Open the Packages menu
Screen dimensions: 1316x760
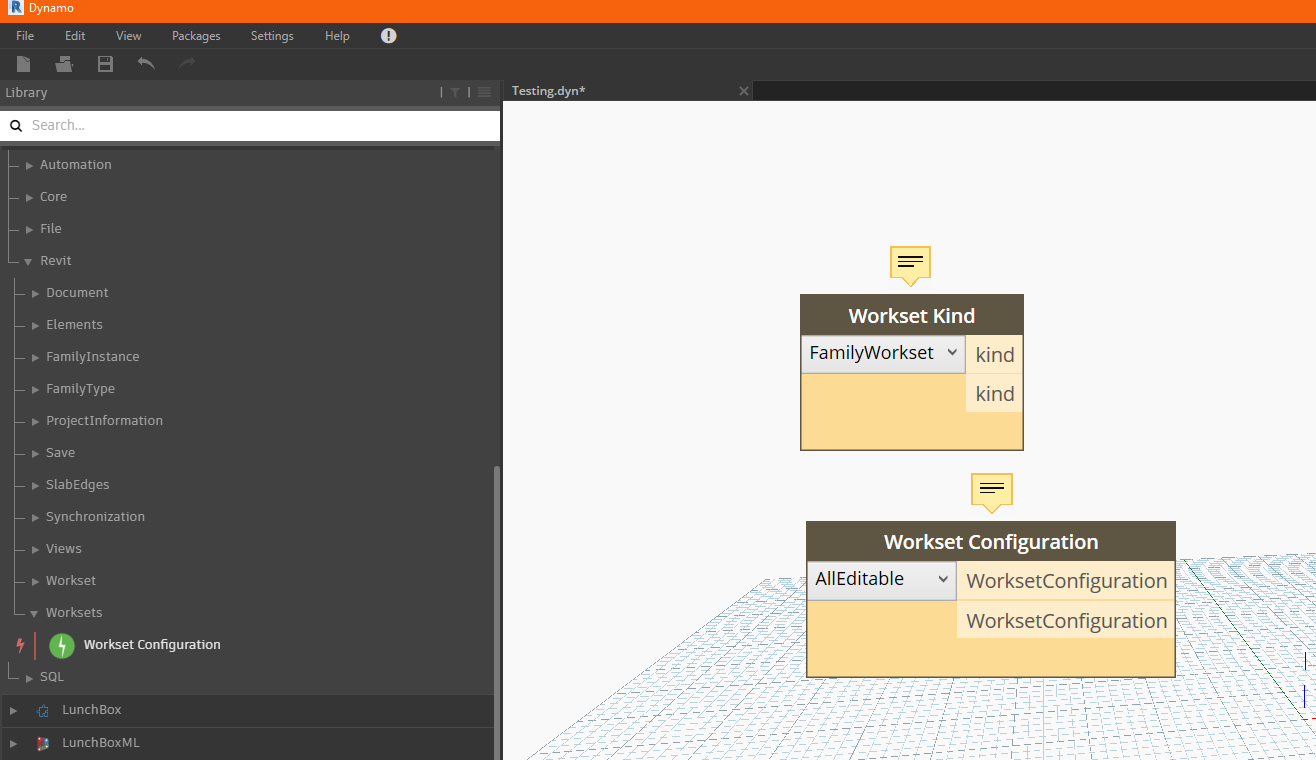195,35
